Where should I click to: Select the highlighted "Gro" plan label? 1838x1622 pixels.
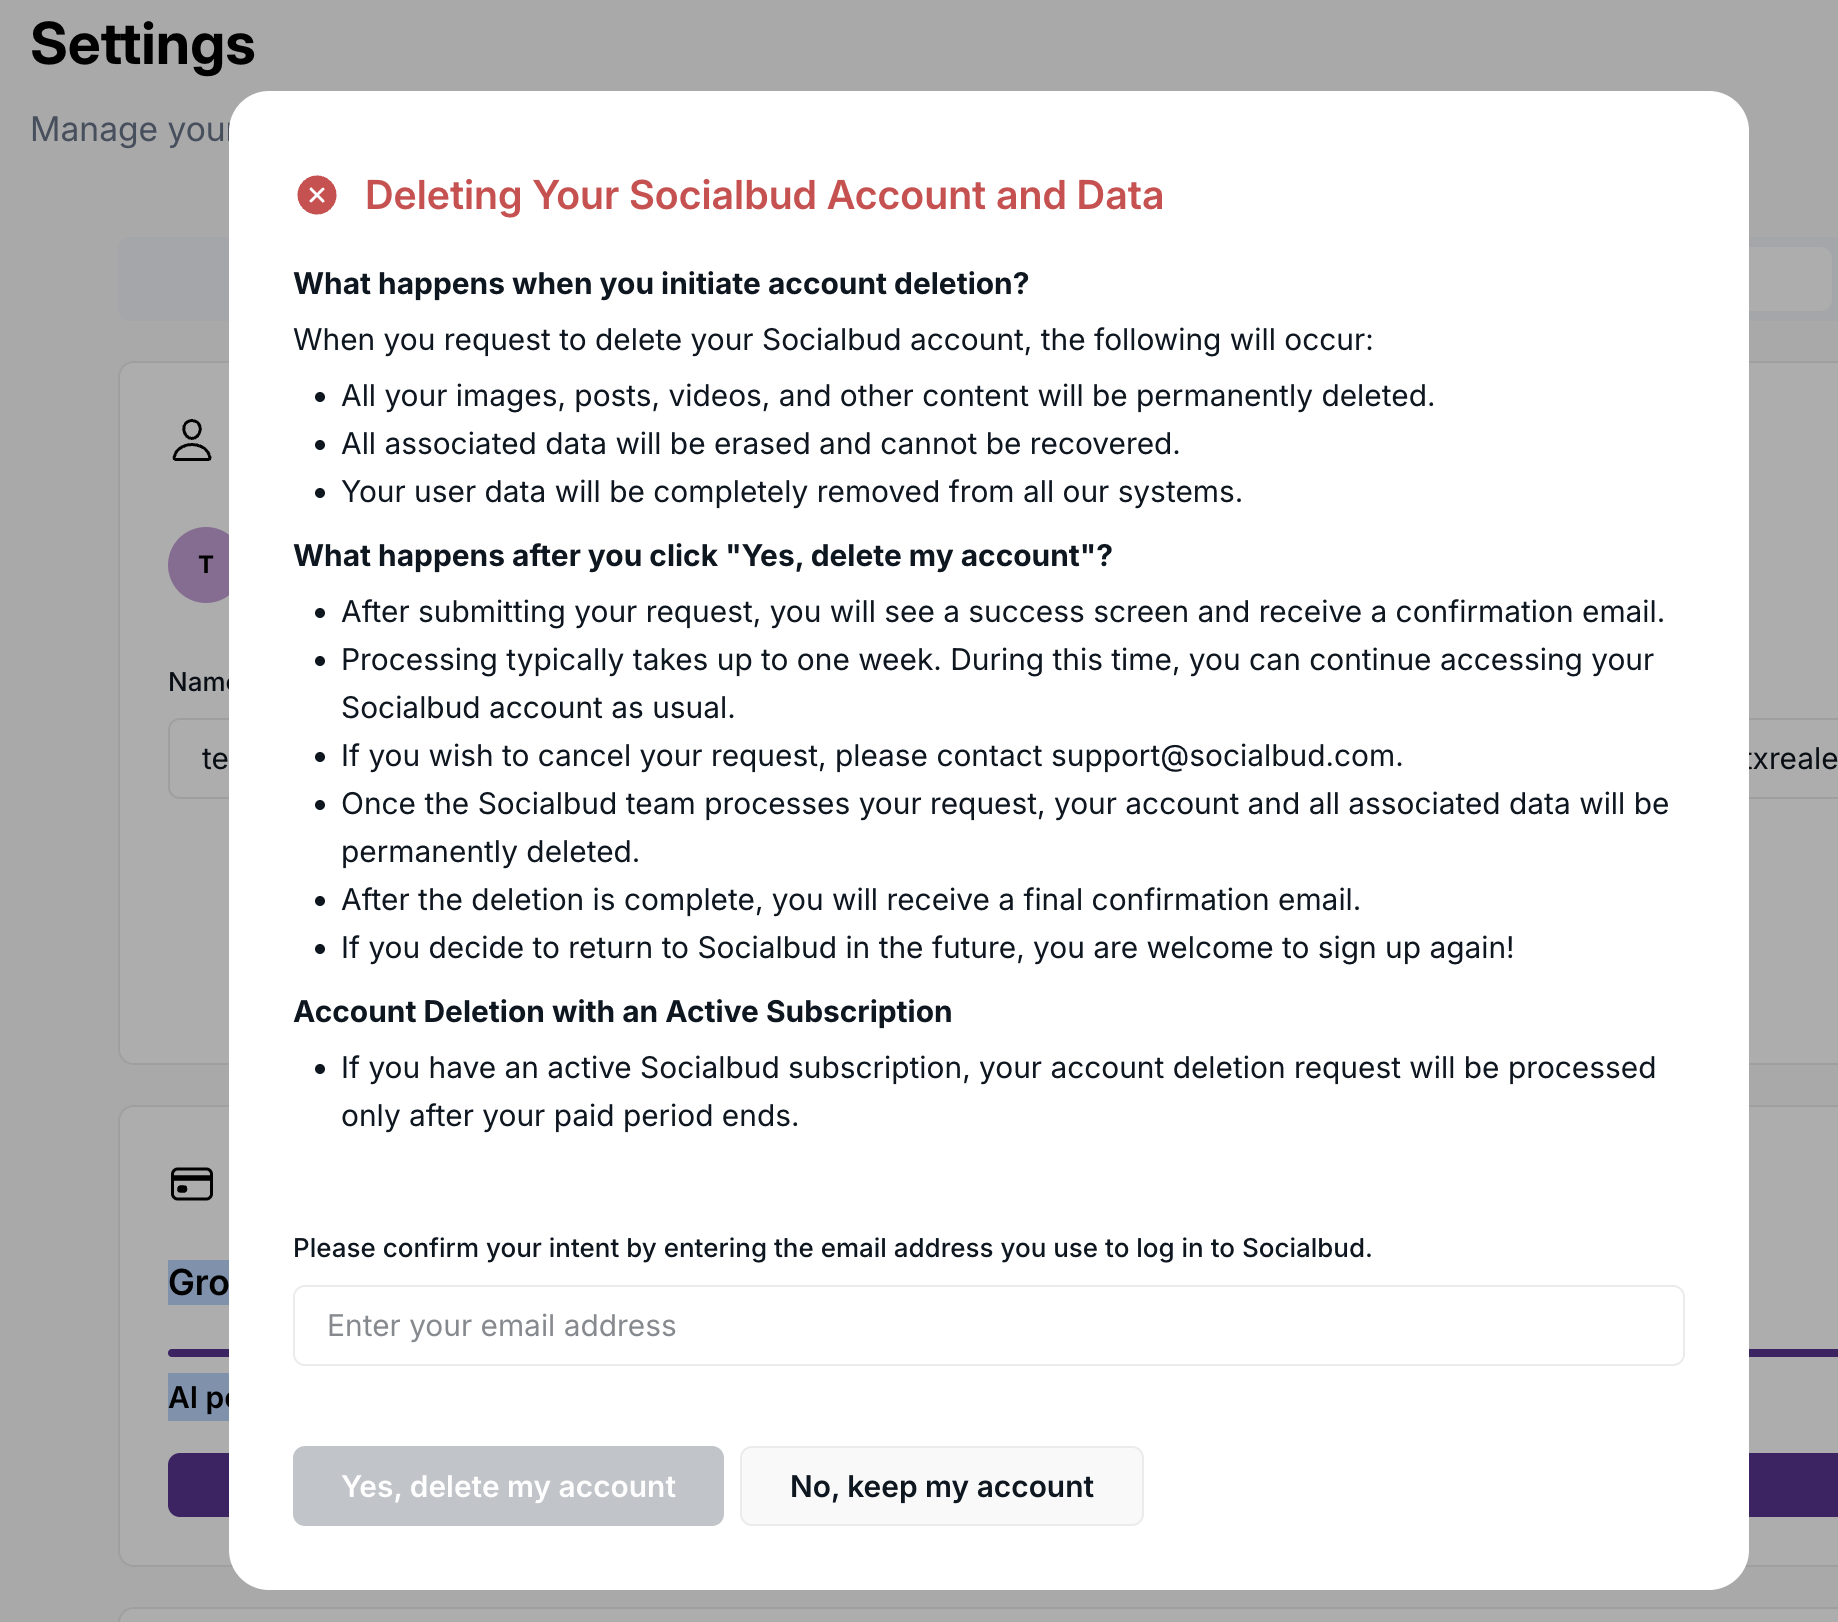coord(198,1282)
